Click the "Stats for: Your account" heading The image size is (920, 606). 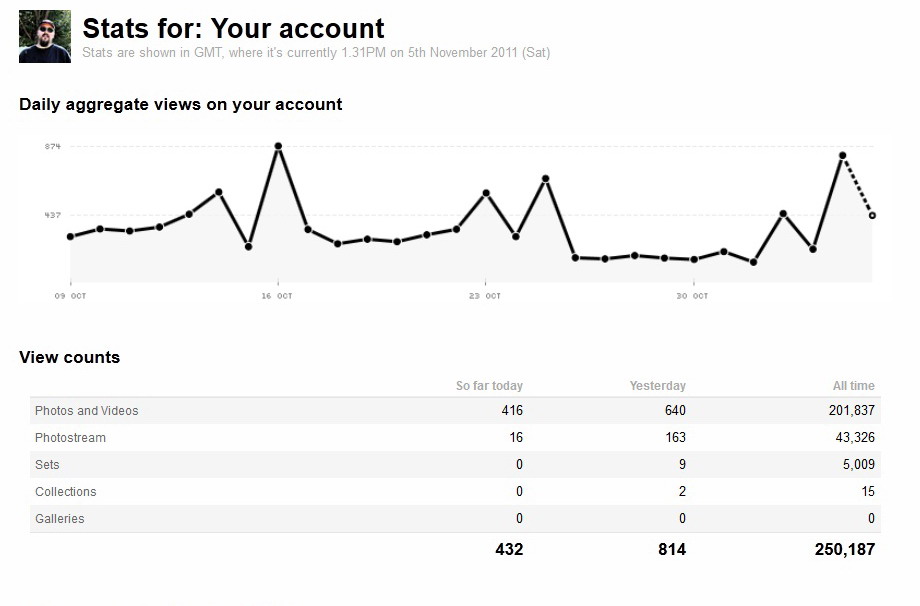point(233,28)
